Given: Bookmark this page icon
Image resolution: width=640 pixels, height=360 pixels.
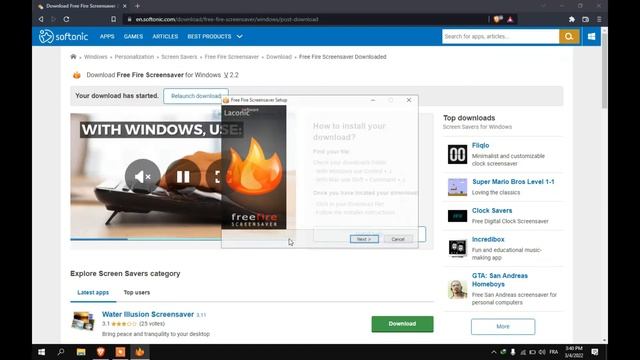Looking at the screenshot, I should [113, 19].
